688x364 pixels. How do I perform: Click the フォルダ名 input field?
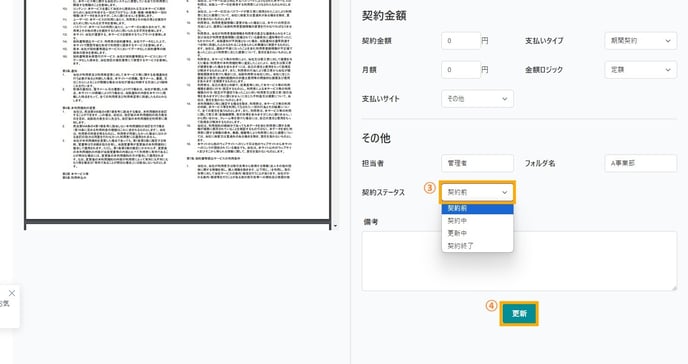pos(641,163)
